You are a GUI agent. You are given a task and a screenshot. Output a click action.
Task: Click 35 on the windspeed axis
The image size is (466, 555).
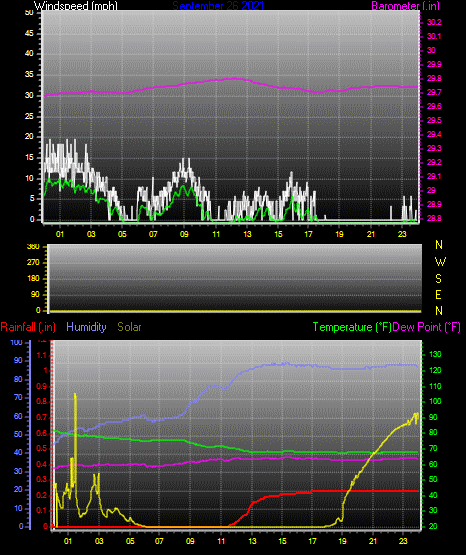(x=29, y=75)
